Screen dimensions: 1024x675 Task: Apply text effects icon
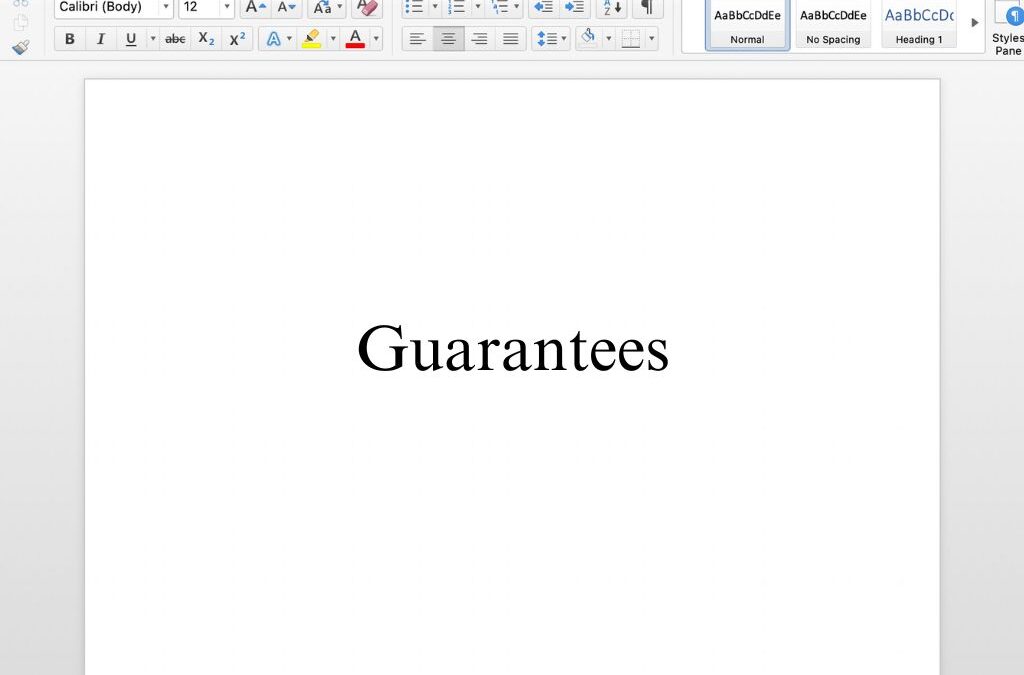coord(274,39)
